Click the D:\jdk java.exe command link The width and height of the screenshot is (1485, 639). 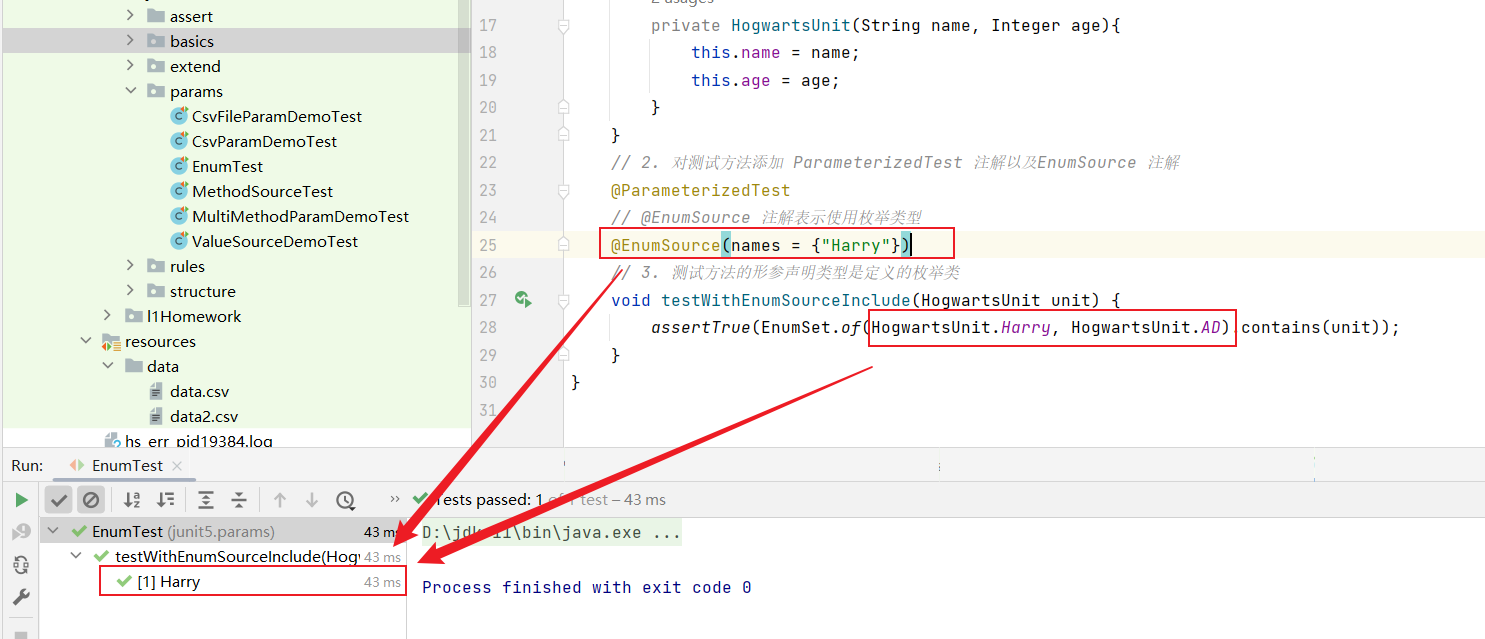pyautogui.click(x=551, y=532)
